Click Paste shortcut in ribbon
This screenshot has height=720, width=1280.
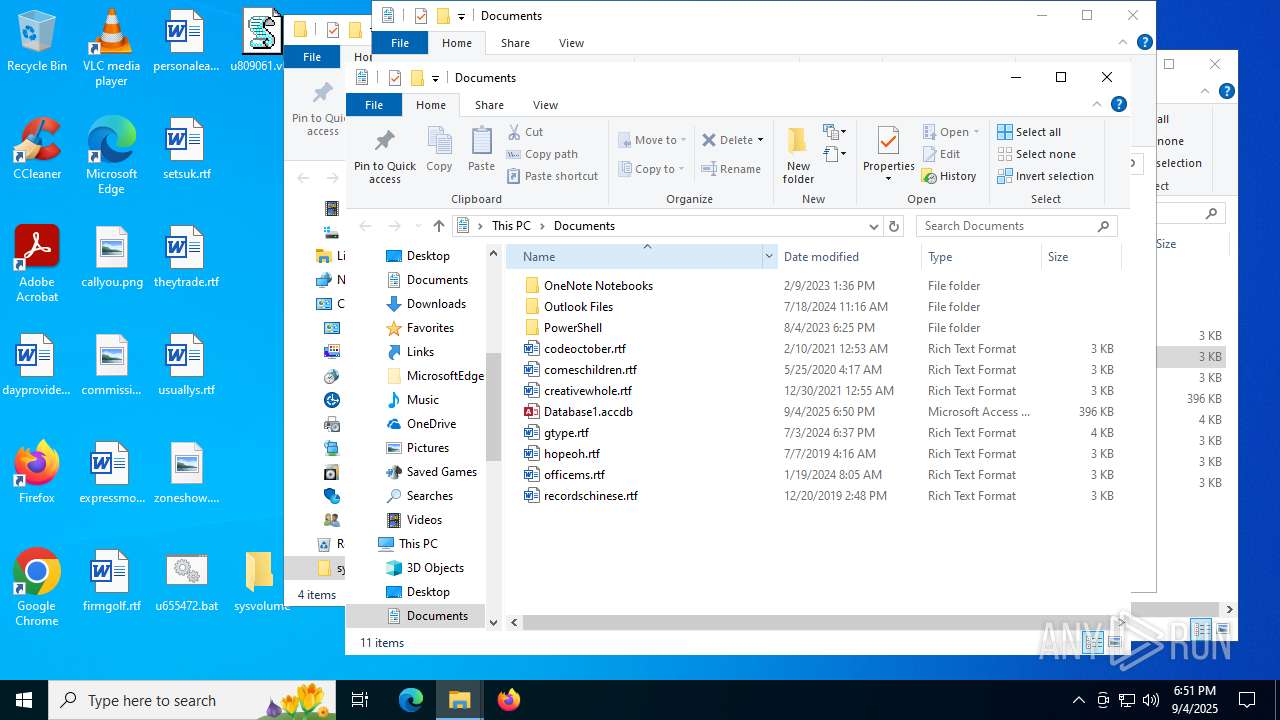552,176
